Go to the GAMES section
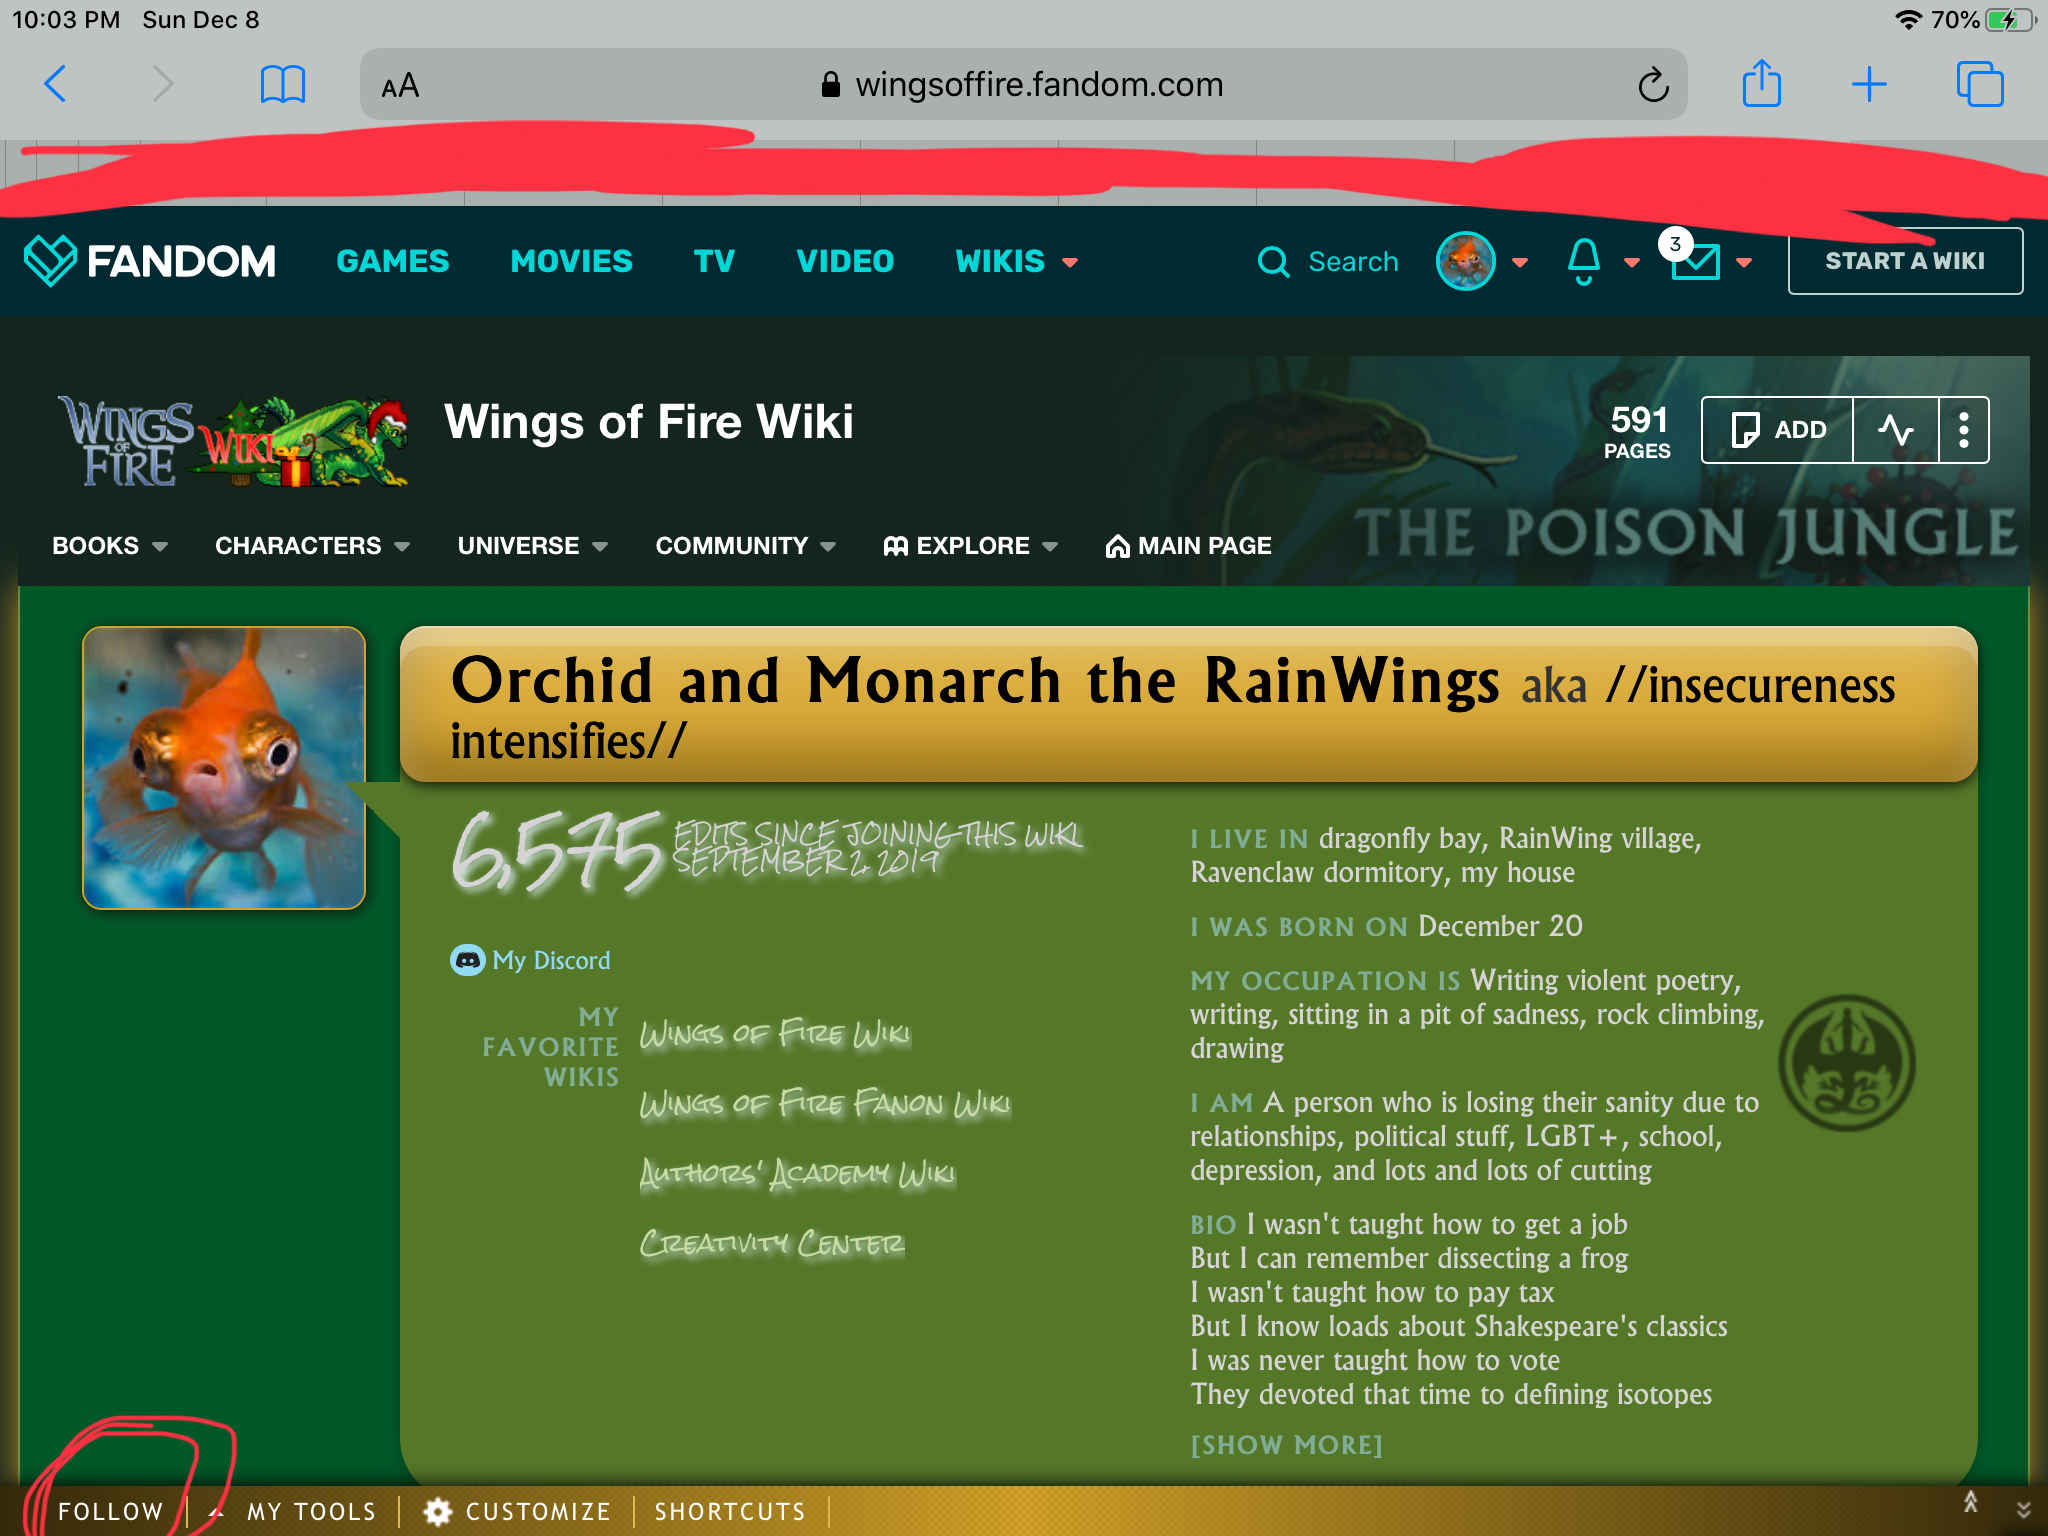Image resolution: width=2048 pixels, height=1536 pixels. coord(392,261)
